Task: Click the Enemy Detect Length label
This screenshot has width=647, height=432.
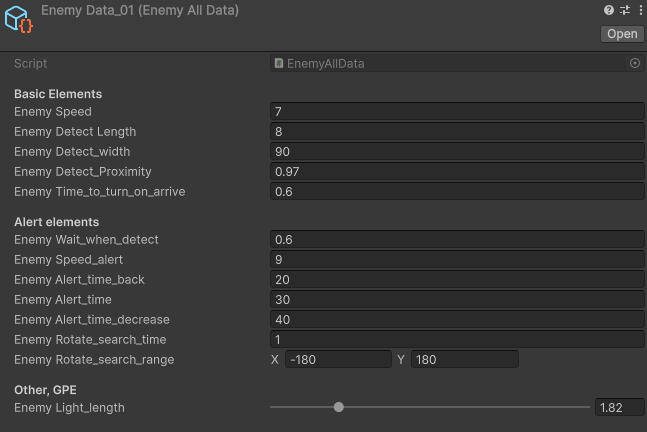Action: click(x=75, y=132)
